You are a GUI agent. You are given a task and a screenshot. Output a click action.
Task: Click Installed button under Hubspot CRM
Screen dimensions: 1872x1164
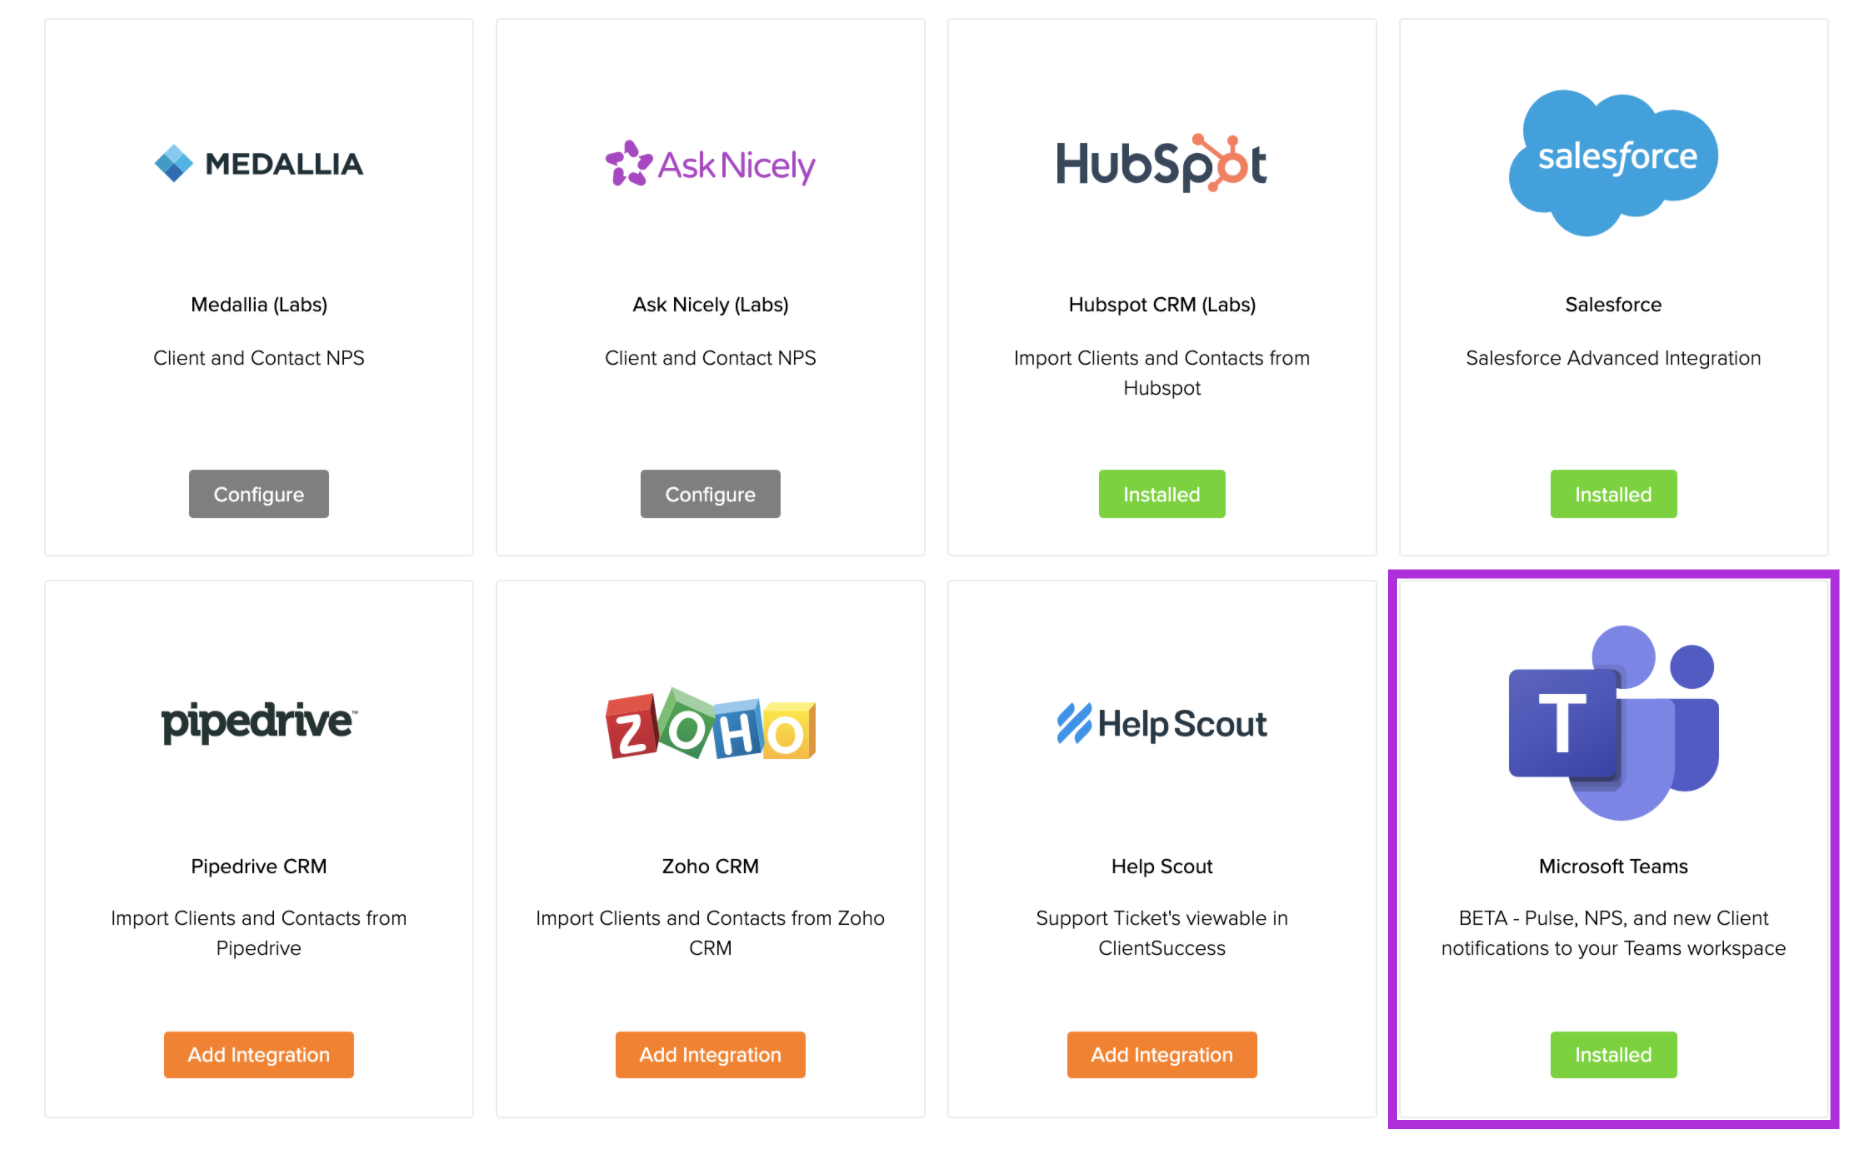pos(1161,494)
